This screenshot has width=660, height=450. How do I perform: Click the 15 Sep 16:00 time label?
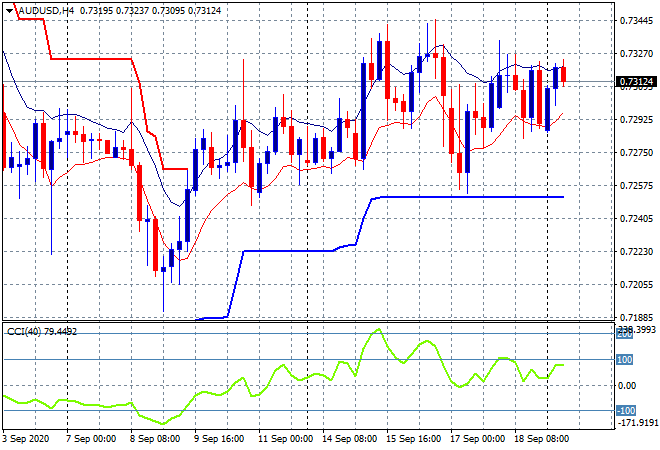click(413, 439)
